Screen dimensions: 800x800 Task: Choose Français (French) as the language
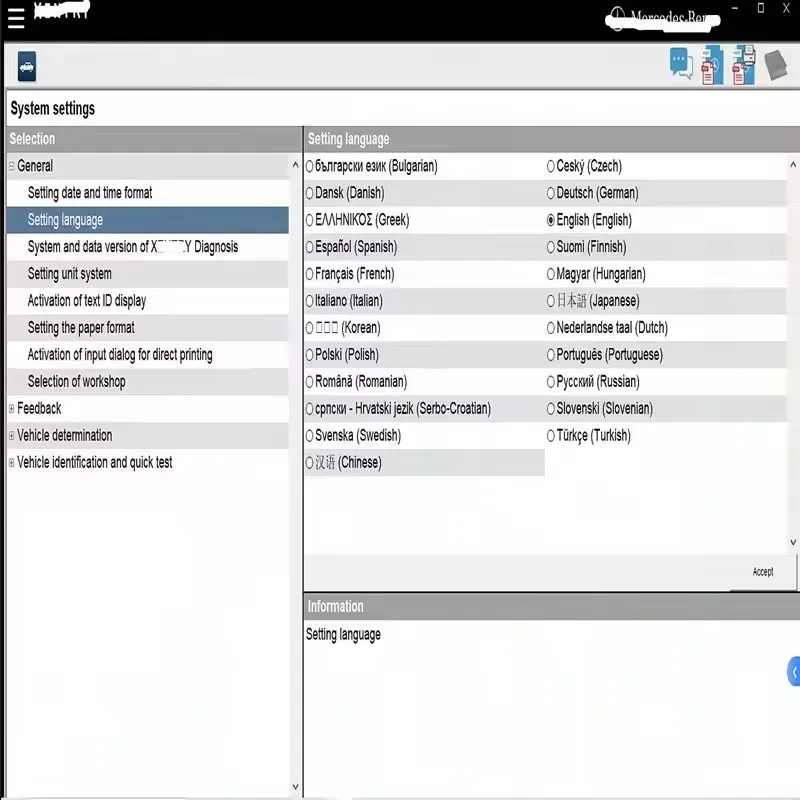(311, 273)
